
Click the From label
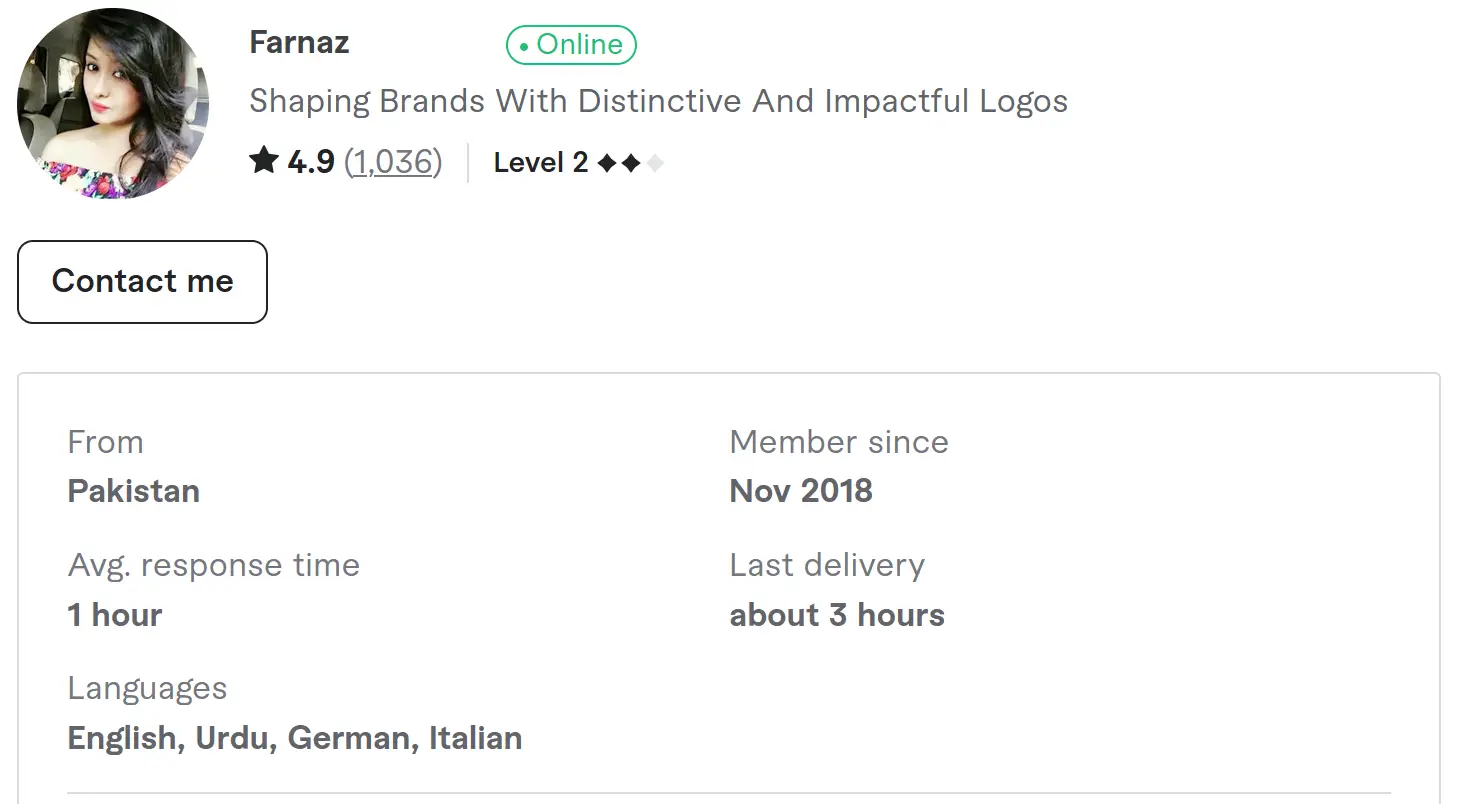(106, 442)
